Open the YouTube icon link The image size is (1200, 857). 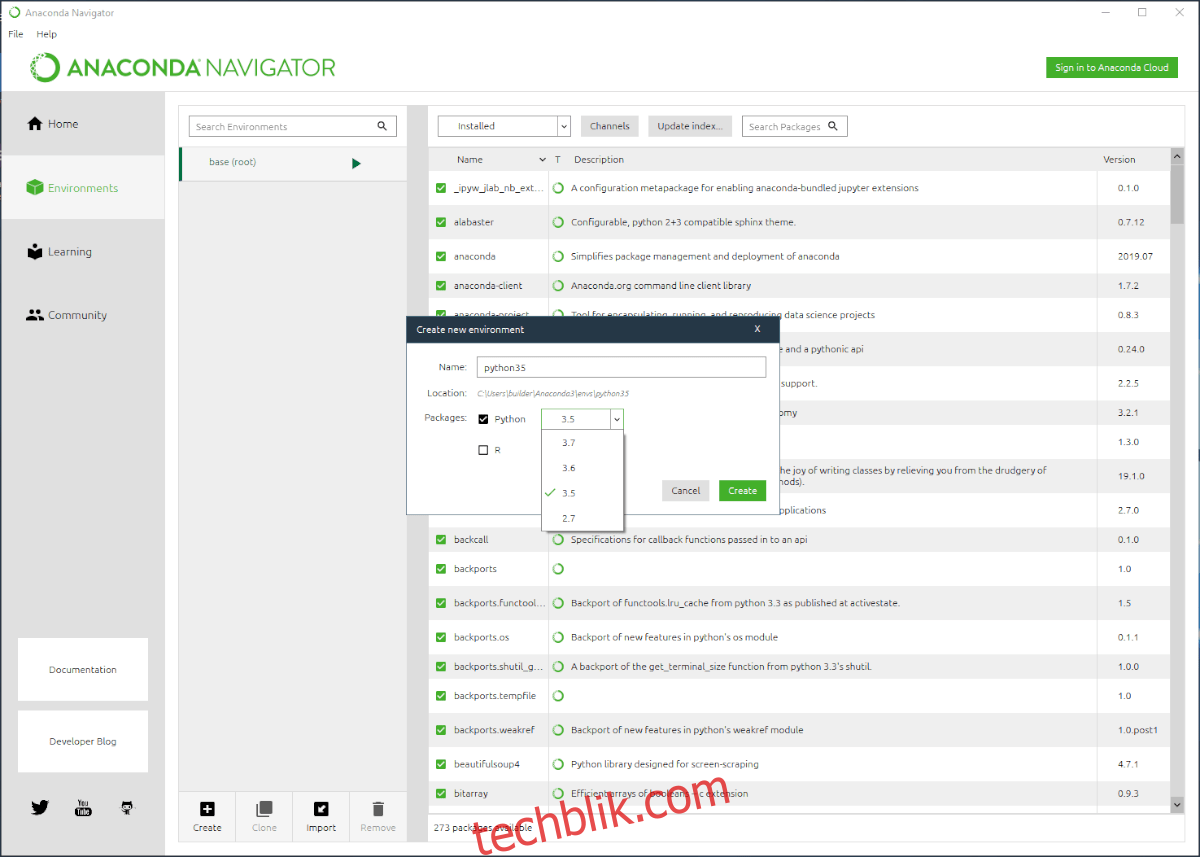[x=84, y=807]
